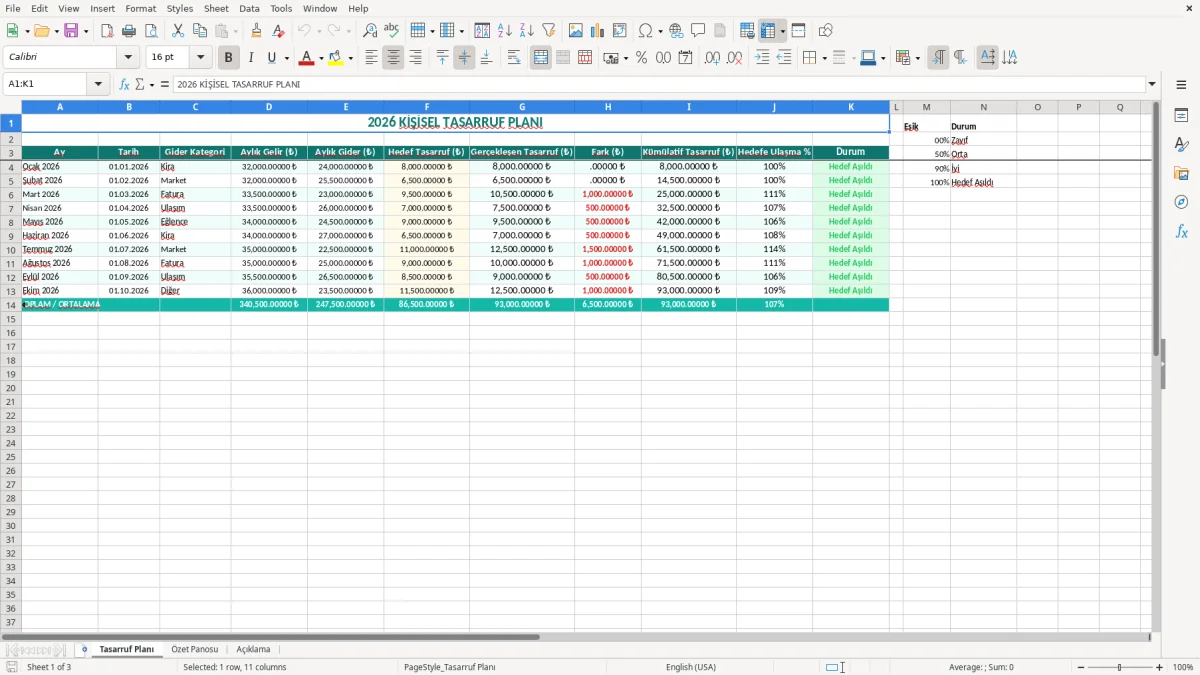Select row 14 header
This screenshot has width=1200, height=675.
tap(11, 304)
